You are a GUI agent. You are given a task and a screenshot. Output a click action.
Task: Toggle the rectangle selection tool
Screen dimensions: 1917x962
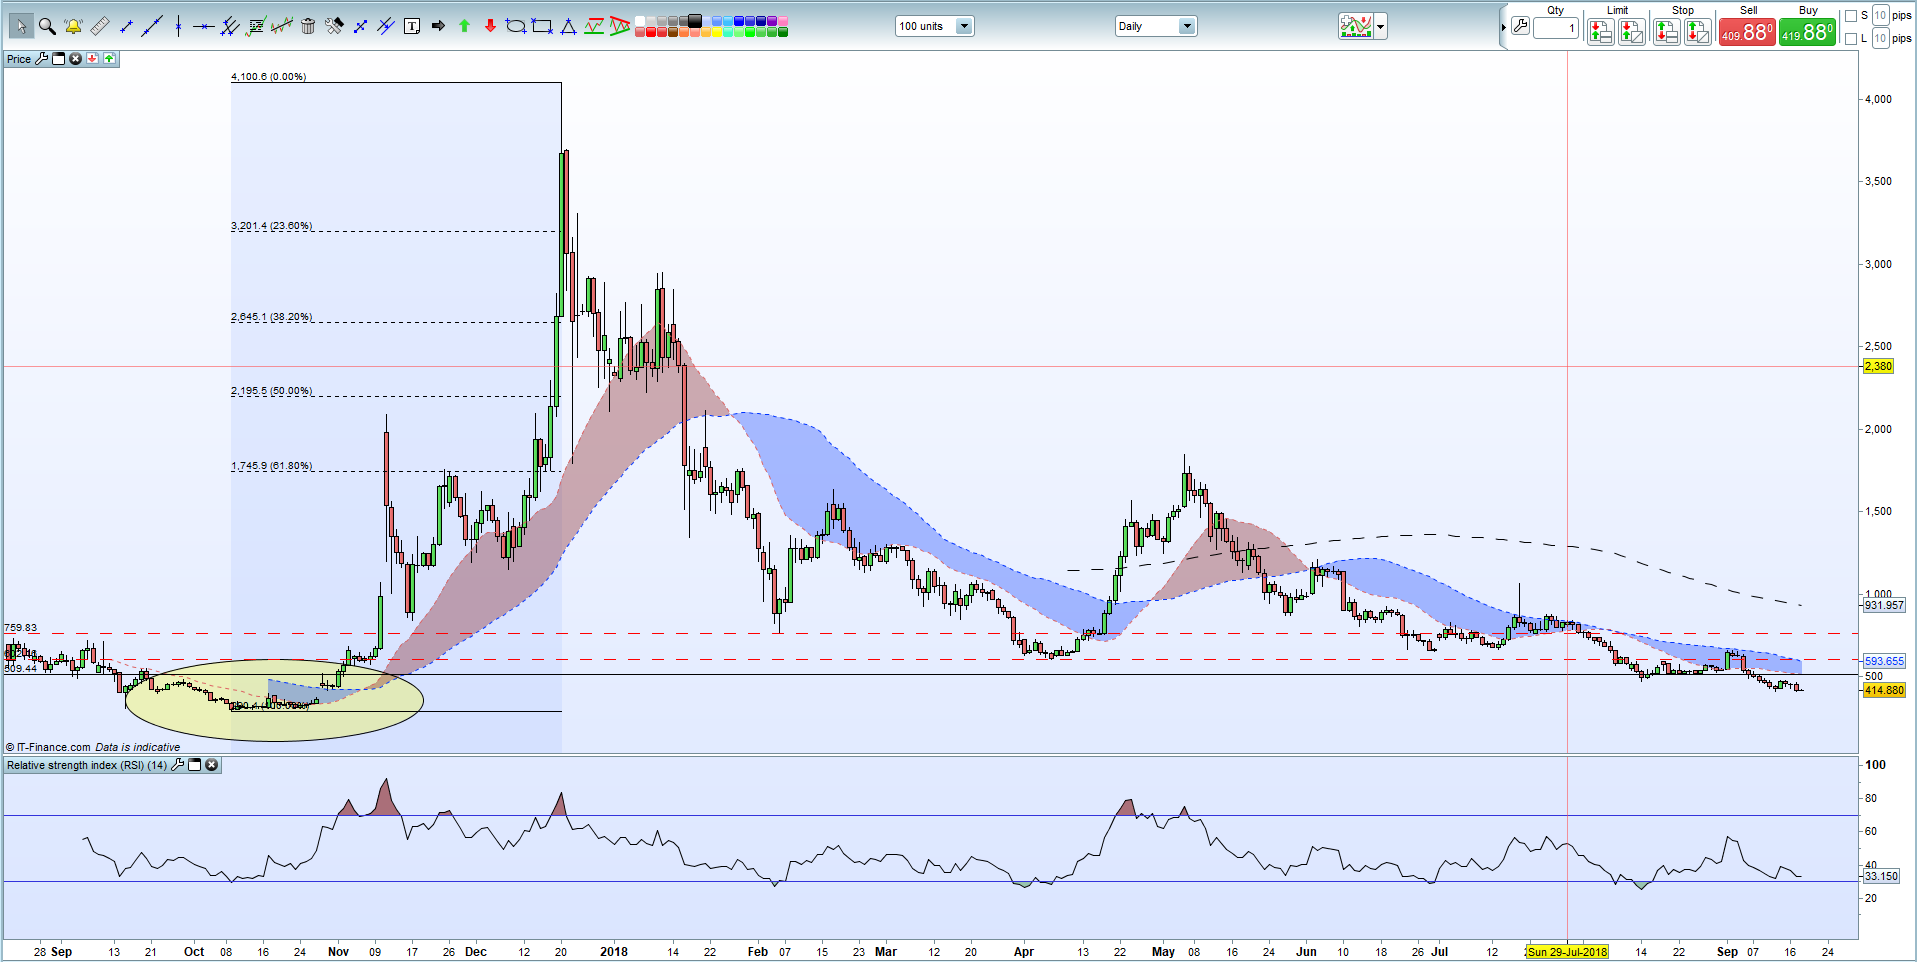point(542,26)
